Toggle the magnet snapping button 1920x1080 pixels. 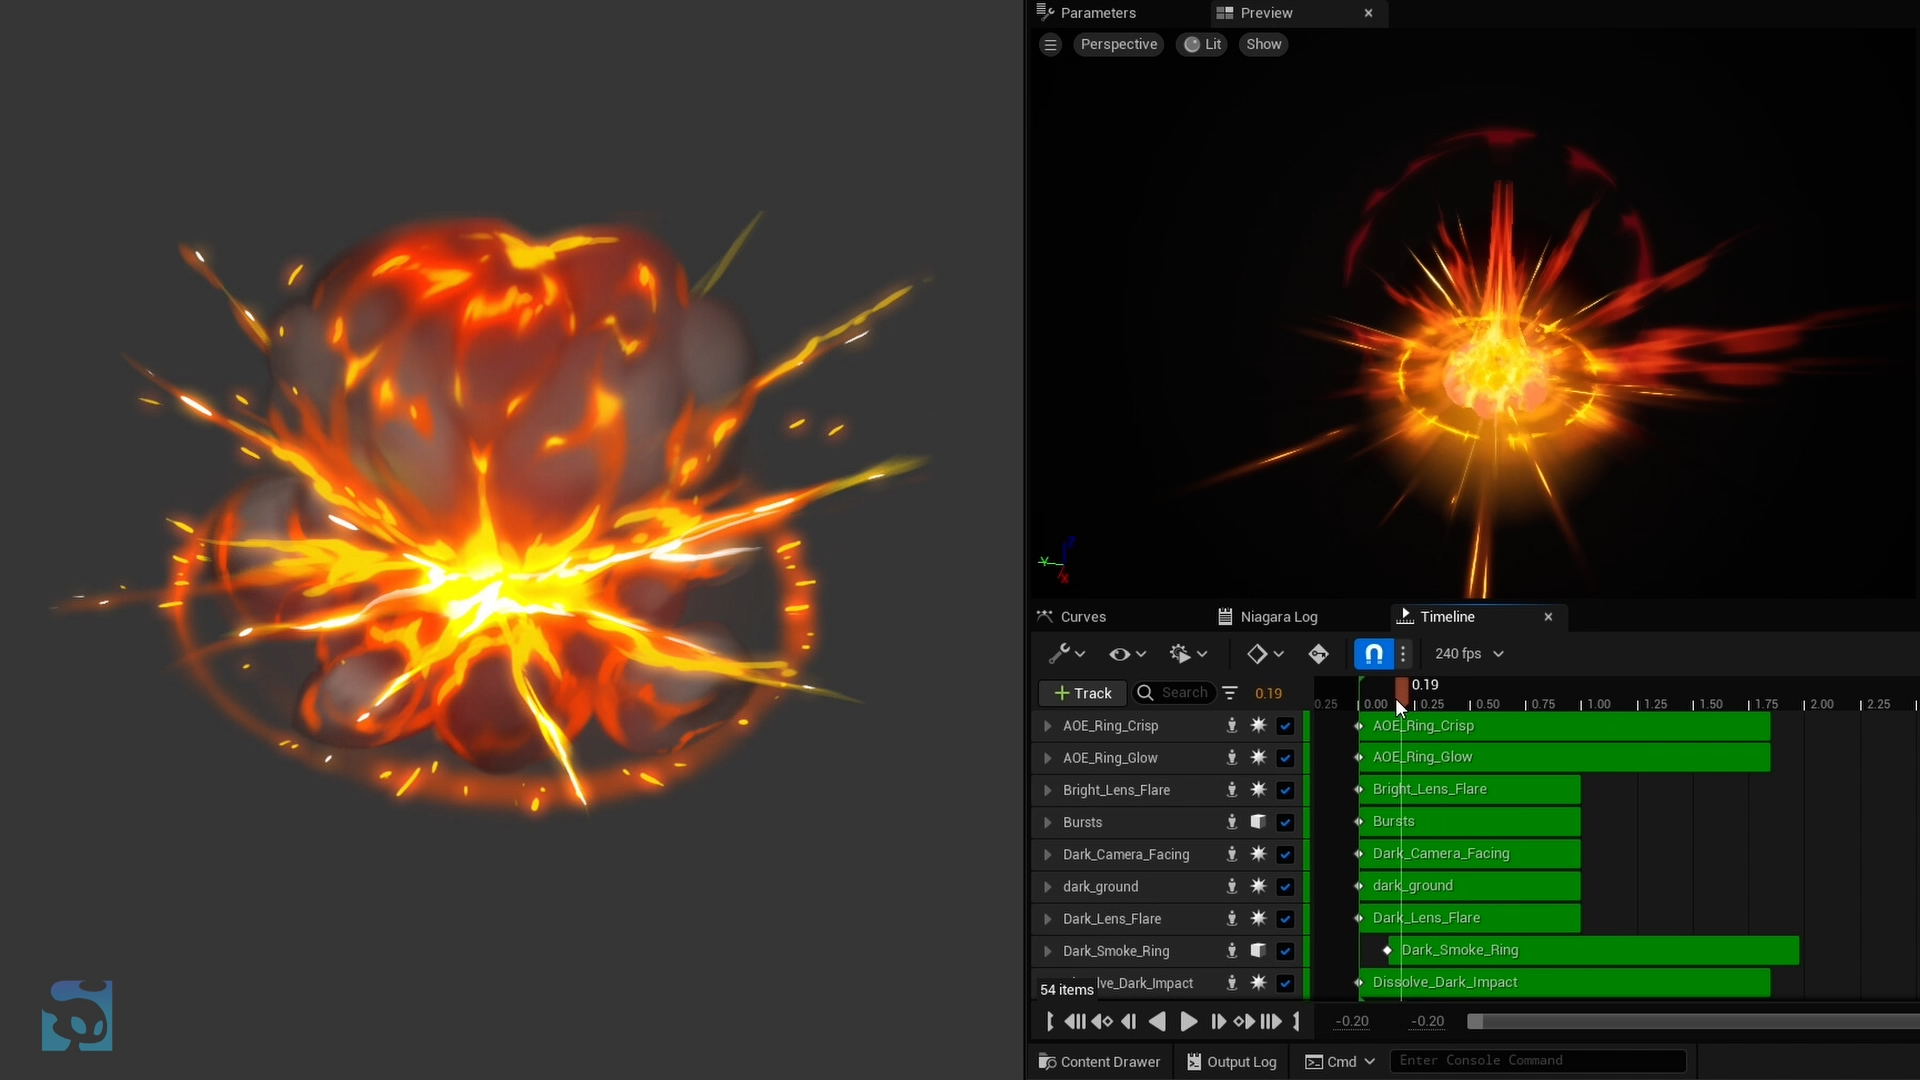[x=1373, y=654]
